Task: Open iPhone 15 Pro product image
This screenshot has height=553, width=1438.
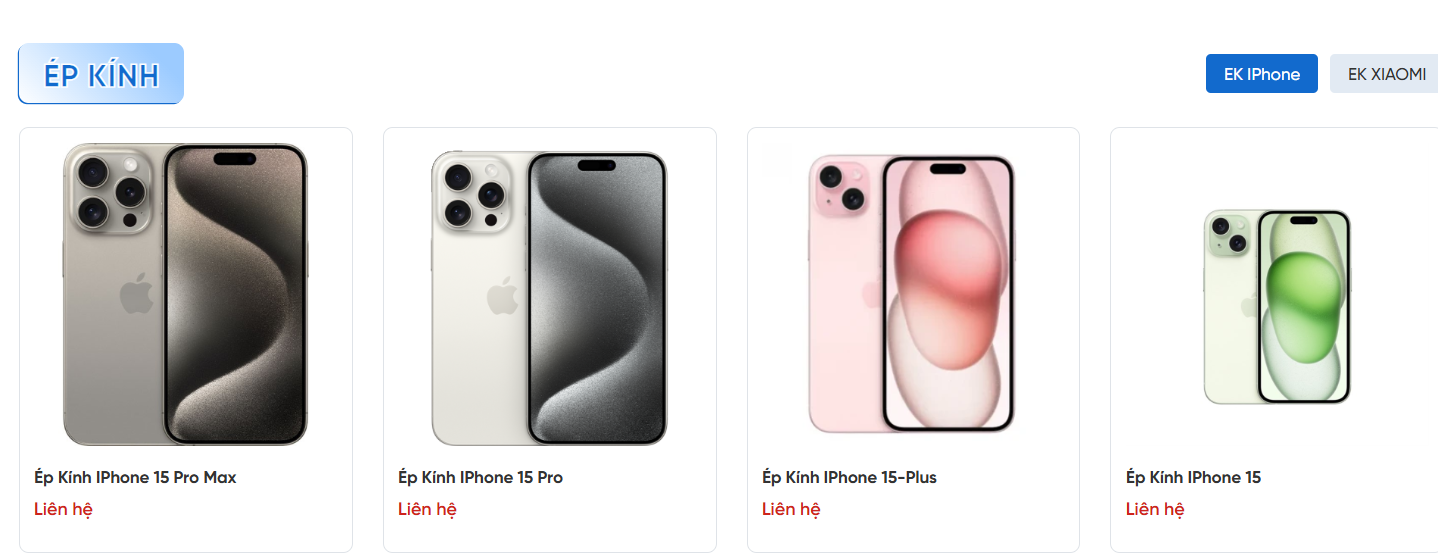Action: [549, 297]
